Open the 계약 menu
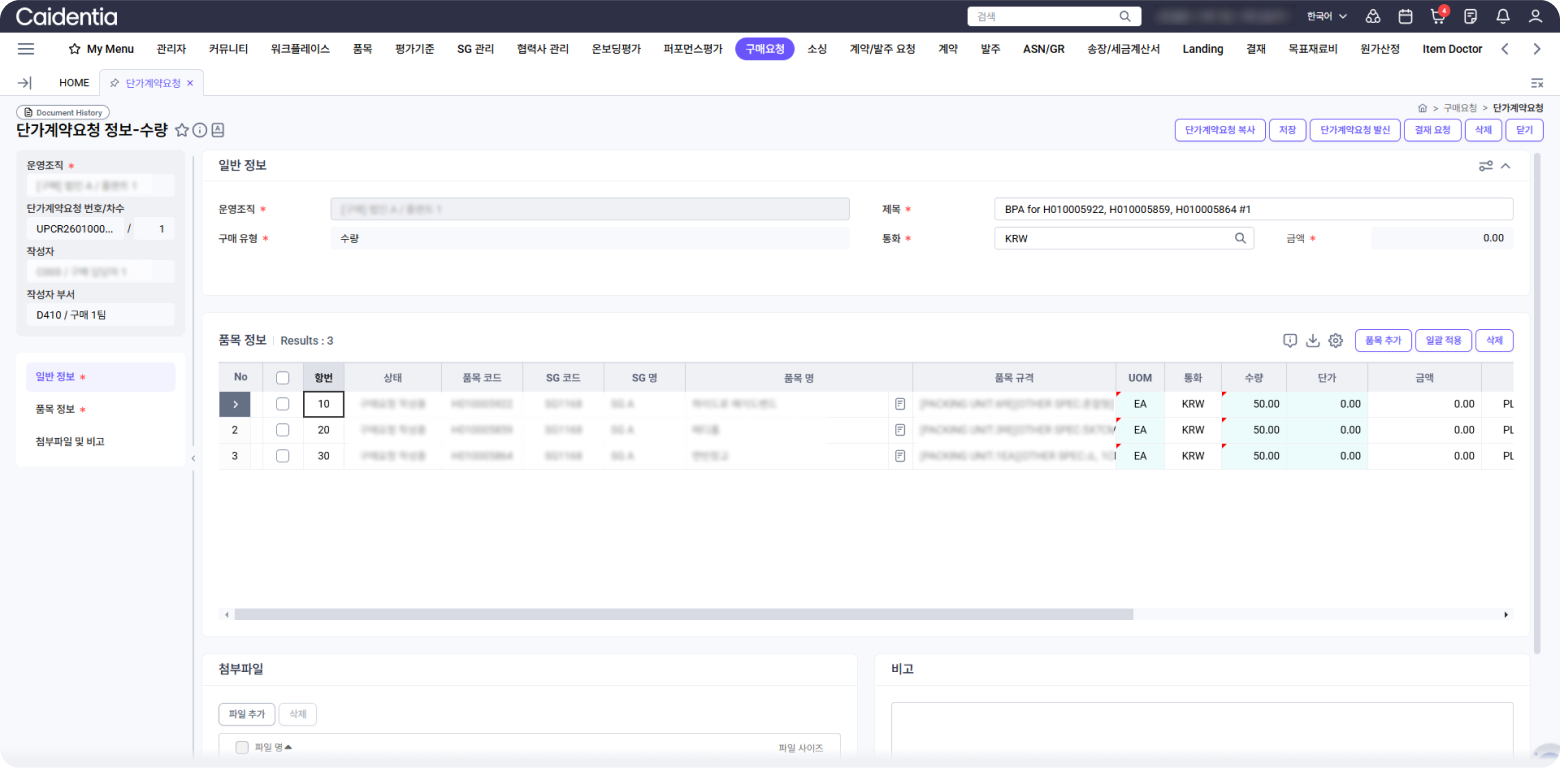 click(948, 49)
